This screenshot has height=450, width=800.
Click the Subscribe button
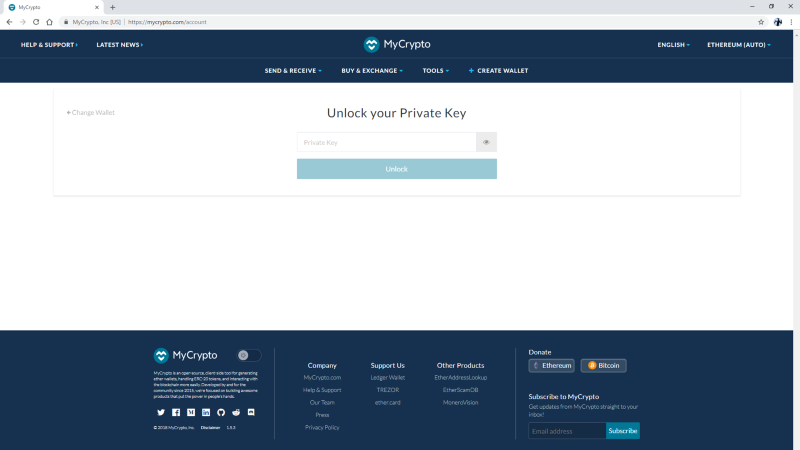point(622,431)
